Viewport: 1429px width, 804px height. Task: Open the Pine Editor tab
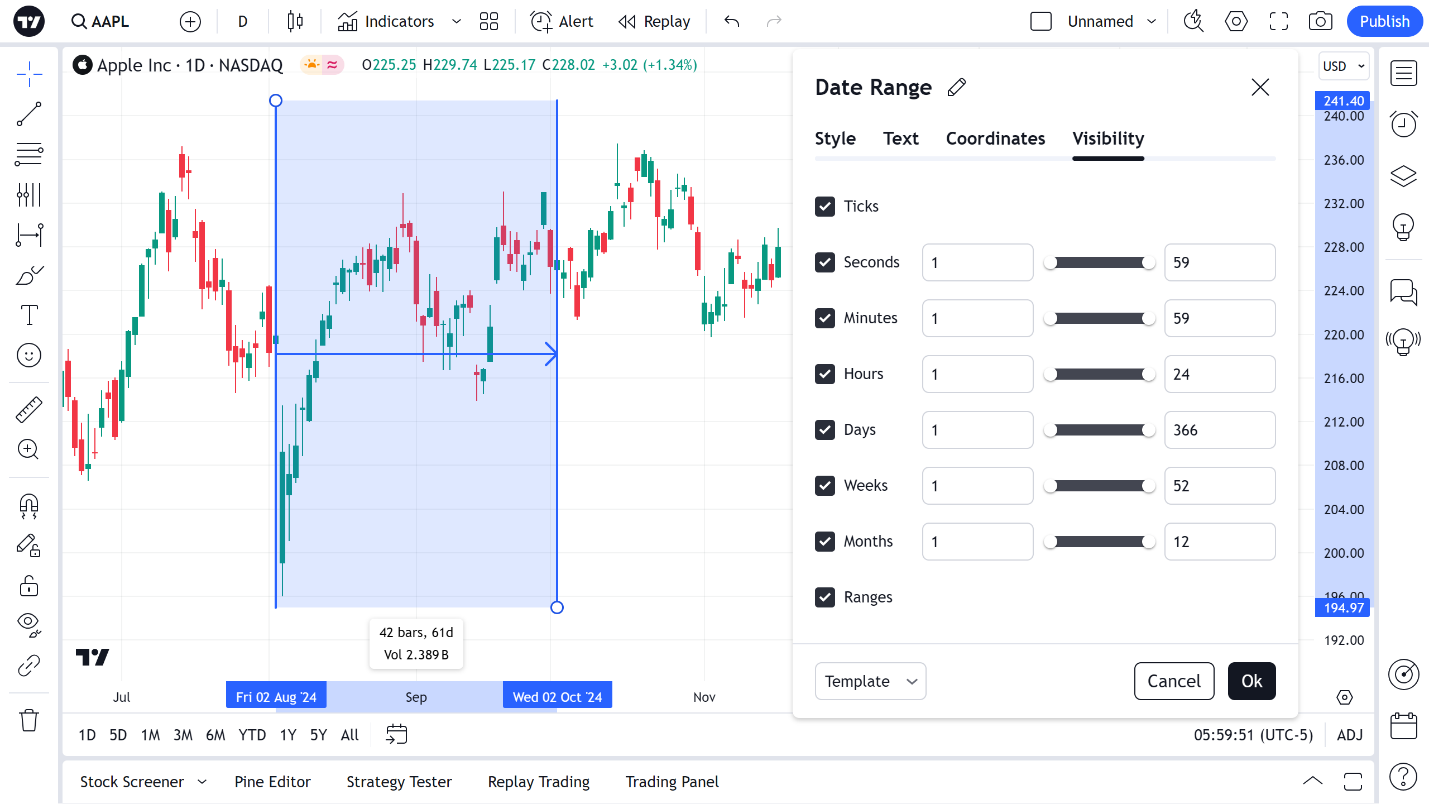272,782
